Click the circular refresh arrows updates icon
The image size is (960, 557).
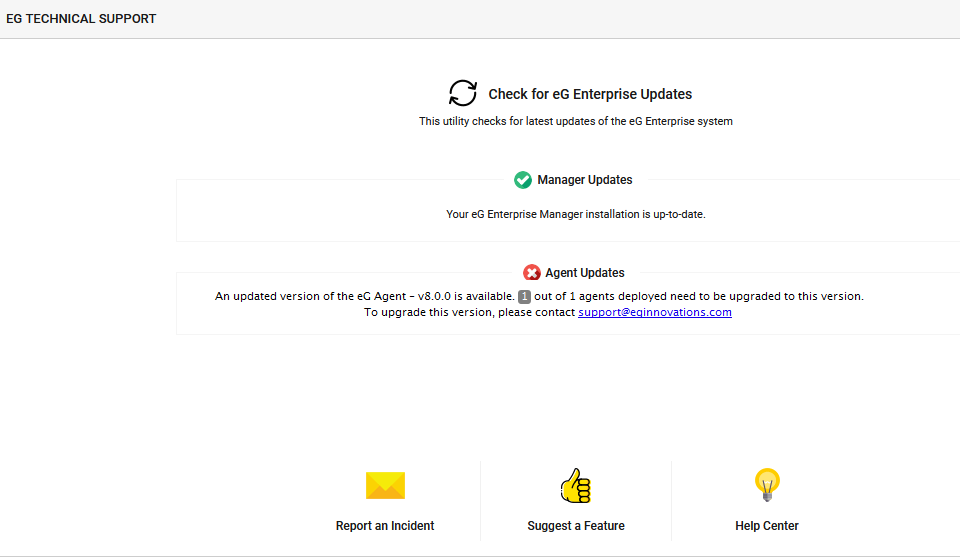click(x=463, y=93)
